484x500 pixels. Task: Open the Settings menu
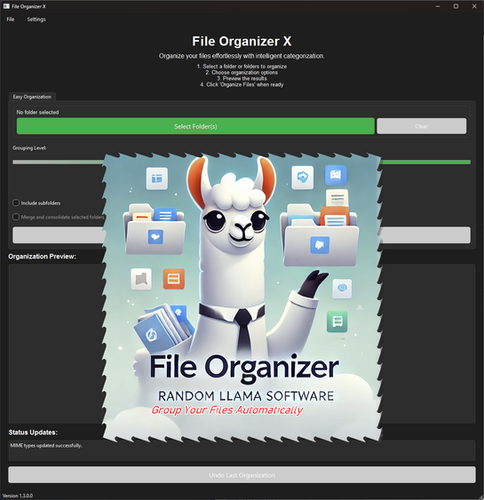coord(36,19)
